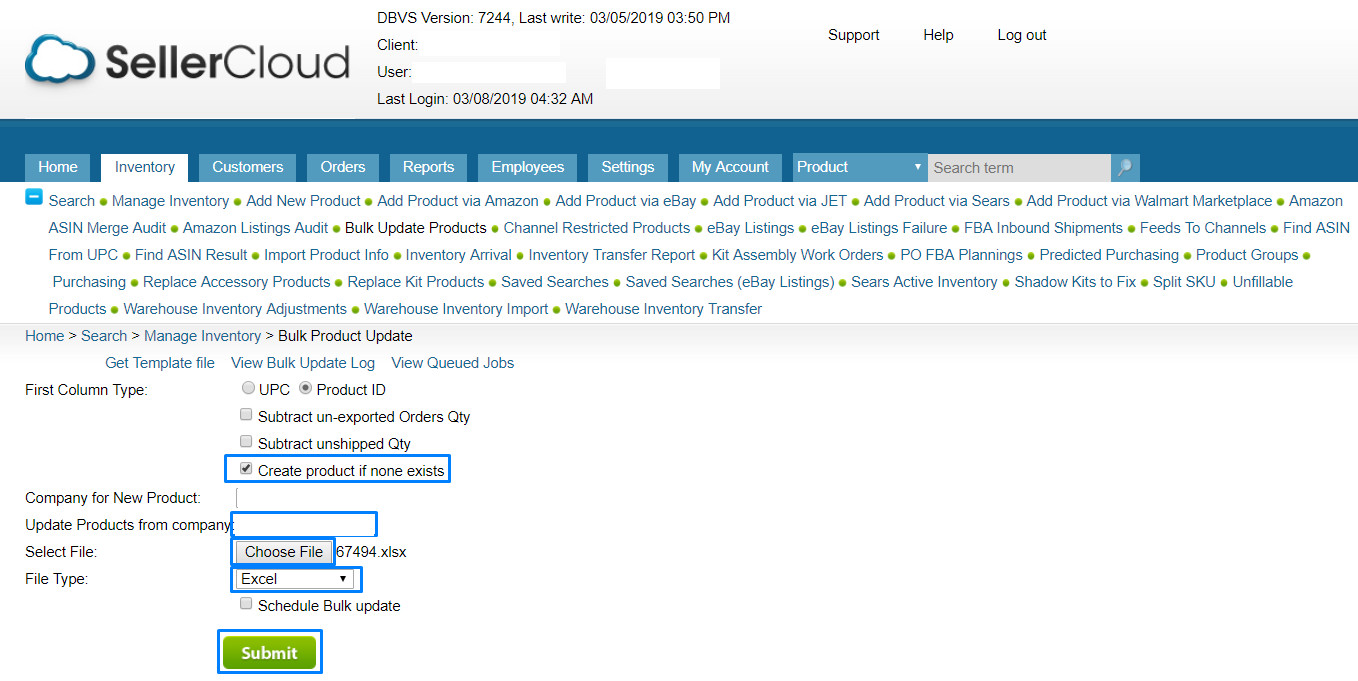Open Channel Restricted Products link

click(597, 228)
